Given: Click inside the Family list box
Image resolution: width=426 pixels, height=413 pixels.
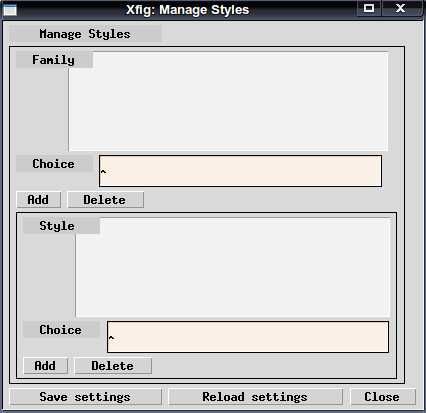Looking at the screenshot, I should click(x=228, y=101).
